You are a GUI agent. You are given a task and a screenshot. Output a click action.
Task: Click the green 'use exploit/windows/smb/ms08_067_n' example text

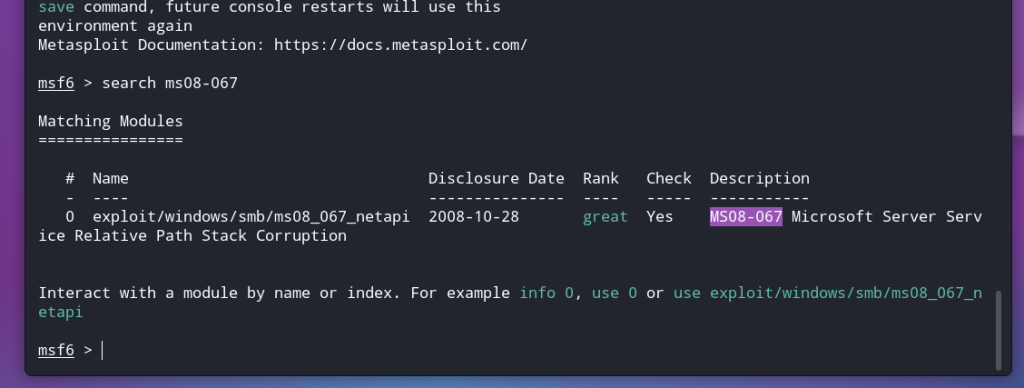coord(827,293)
